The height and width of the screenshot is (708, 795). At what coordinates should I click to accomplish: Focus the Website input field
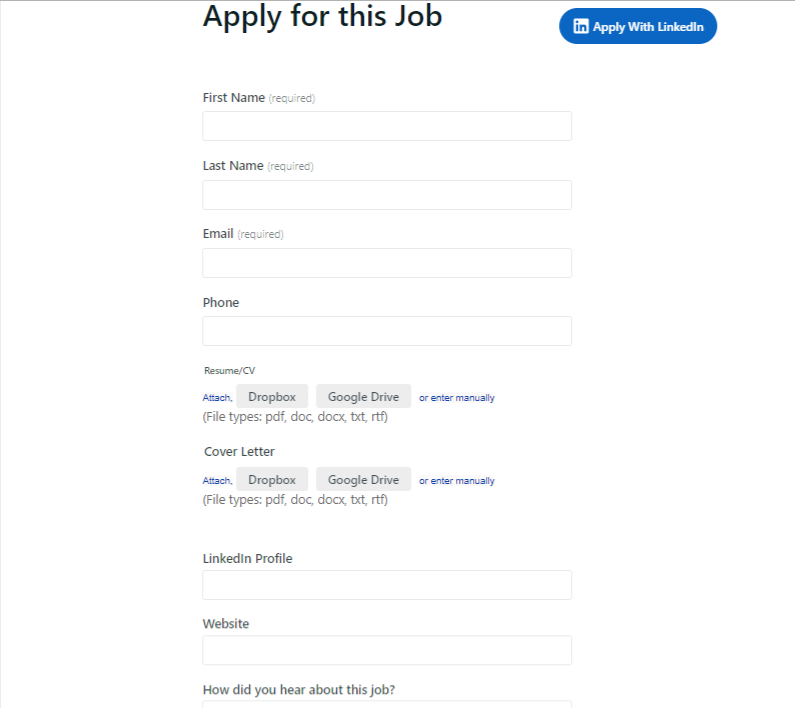(387, 650)
